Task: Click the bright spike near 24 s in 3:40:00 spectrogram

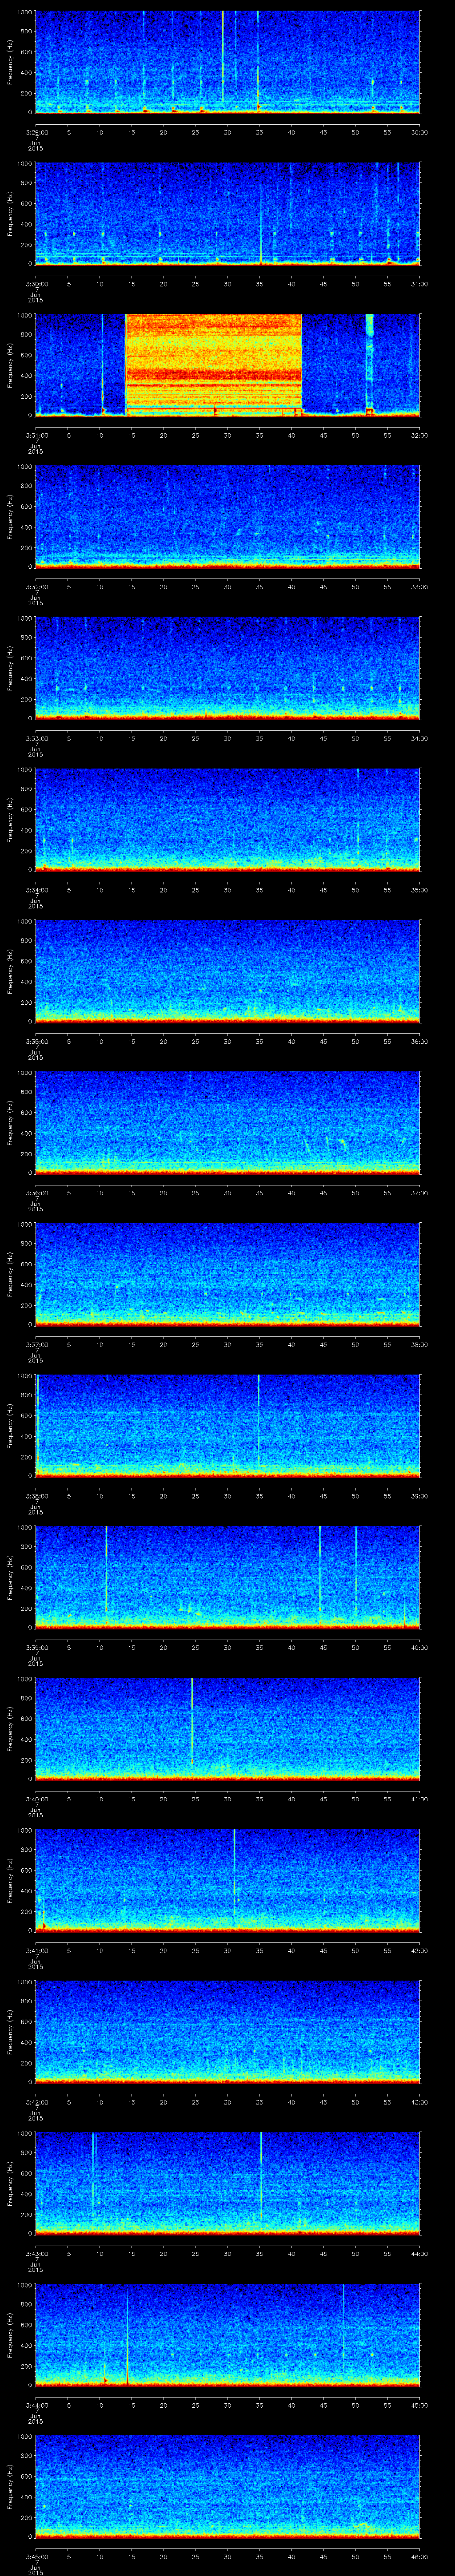Action: coord(191,1720)
